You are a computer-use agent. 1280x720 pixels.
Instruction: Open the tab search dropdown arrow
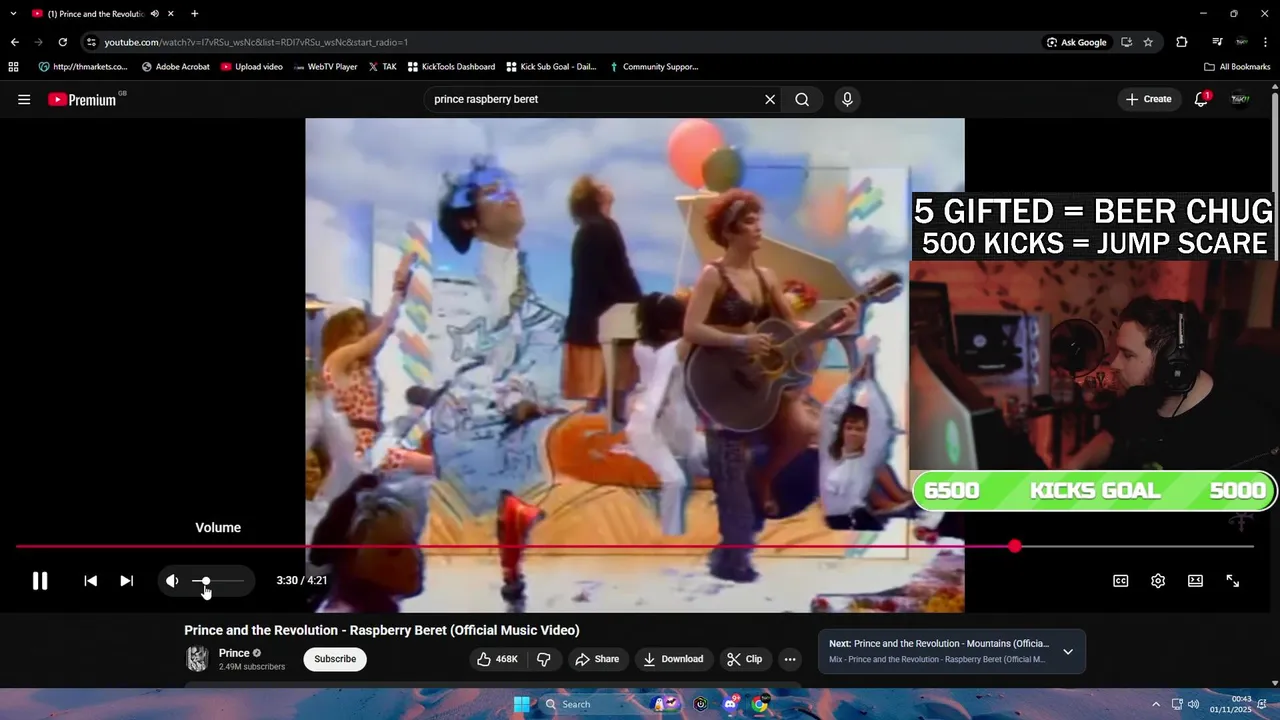(13, 14)
